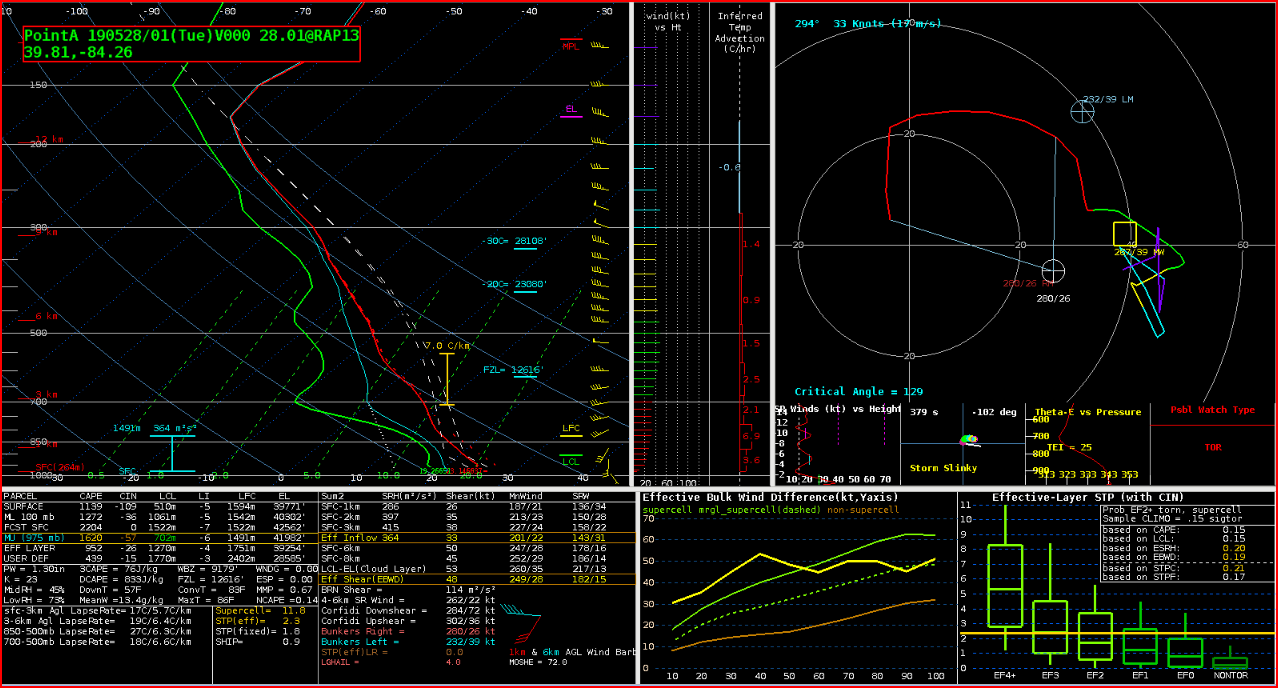The width and height of the screenshot is (1278, 688).
Task: Click the yellow 7.0 C/km lapse rate bracket
Action: (x=449, y=381)
